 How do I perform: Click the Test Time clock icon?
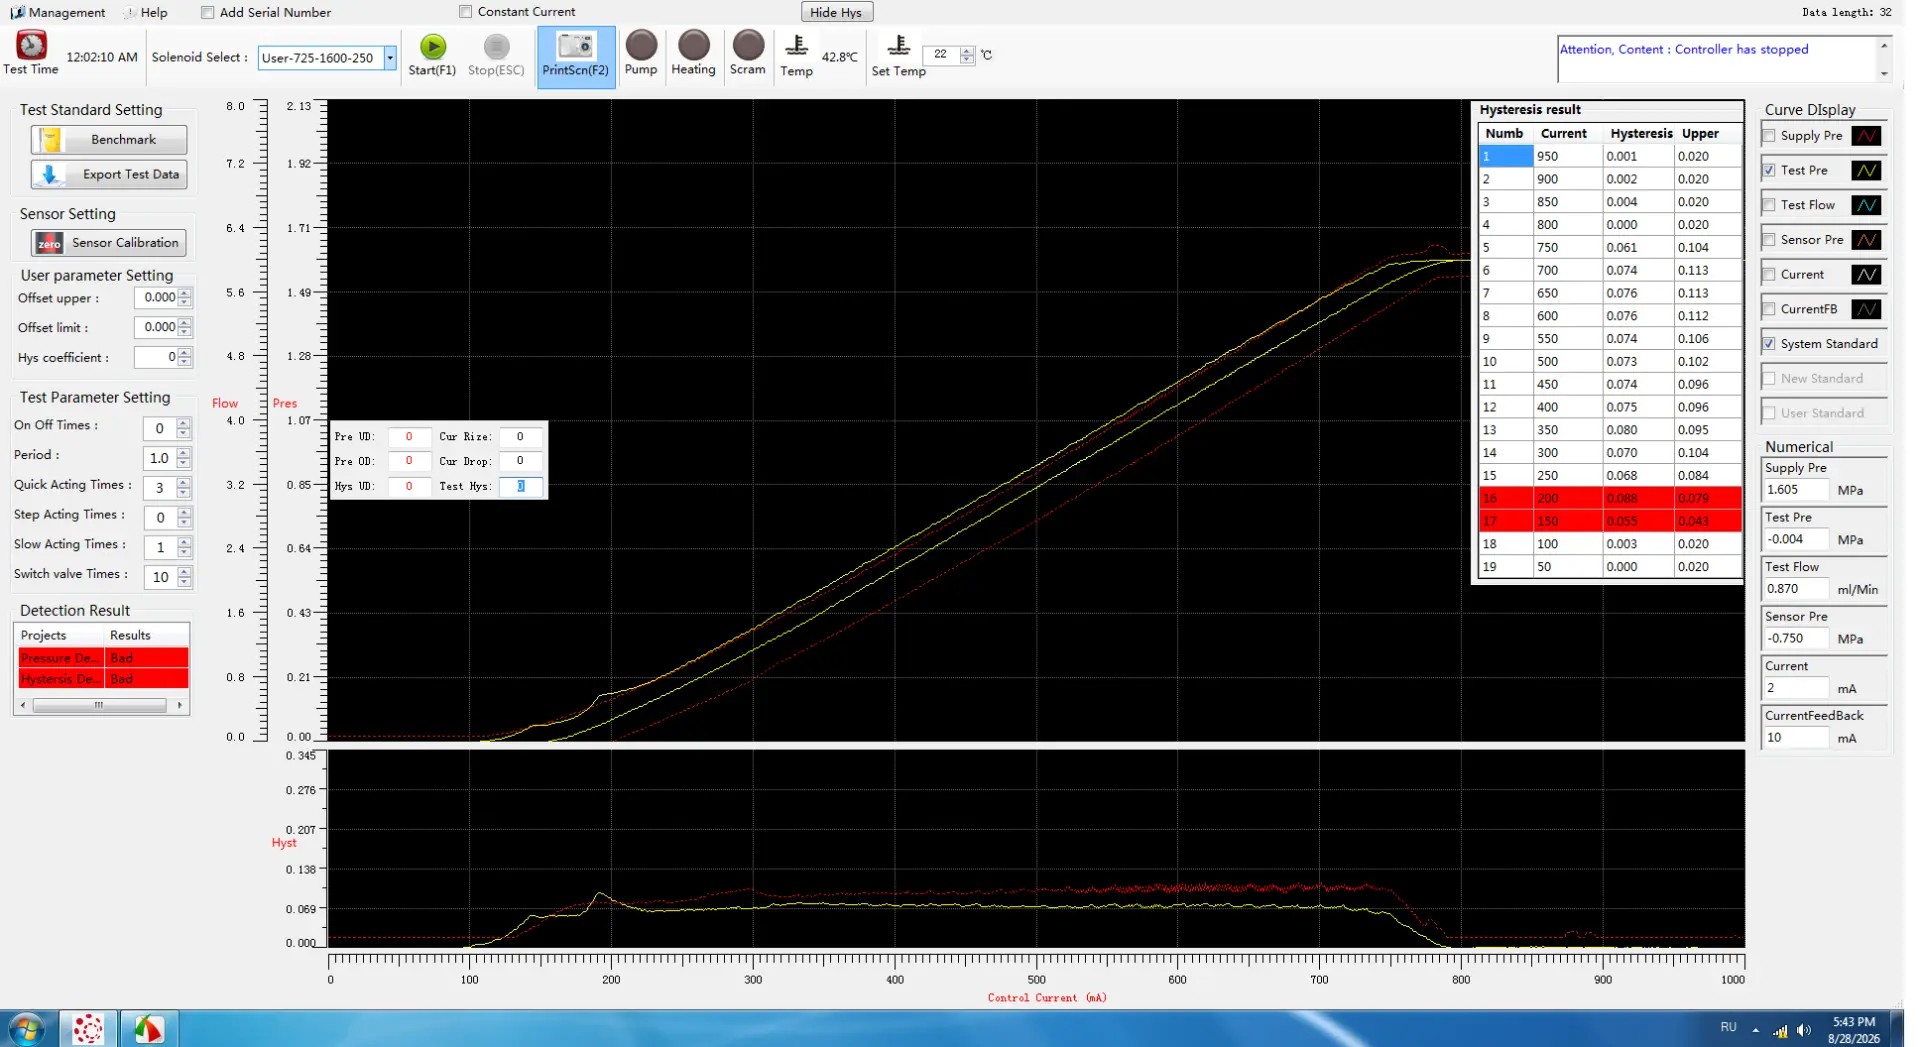click(31, 45)
